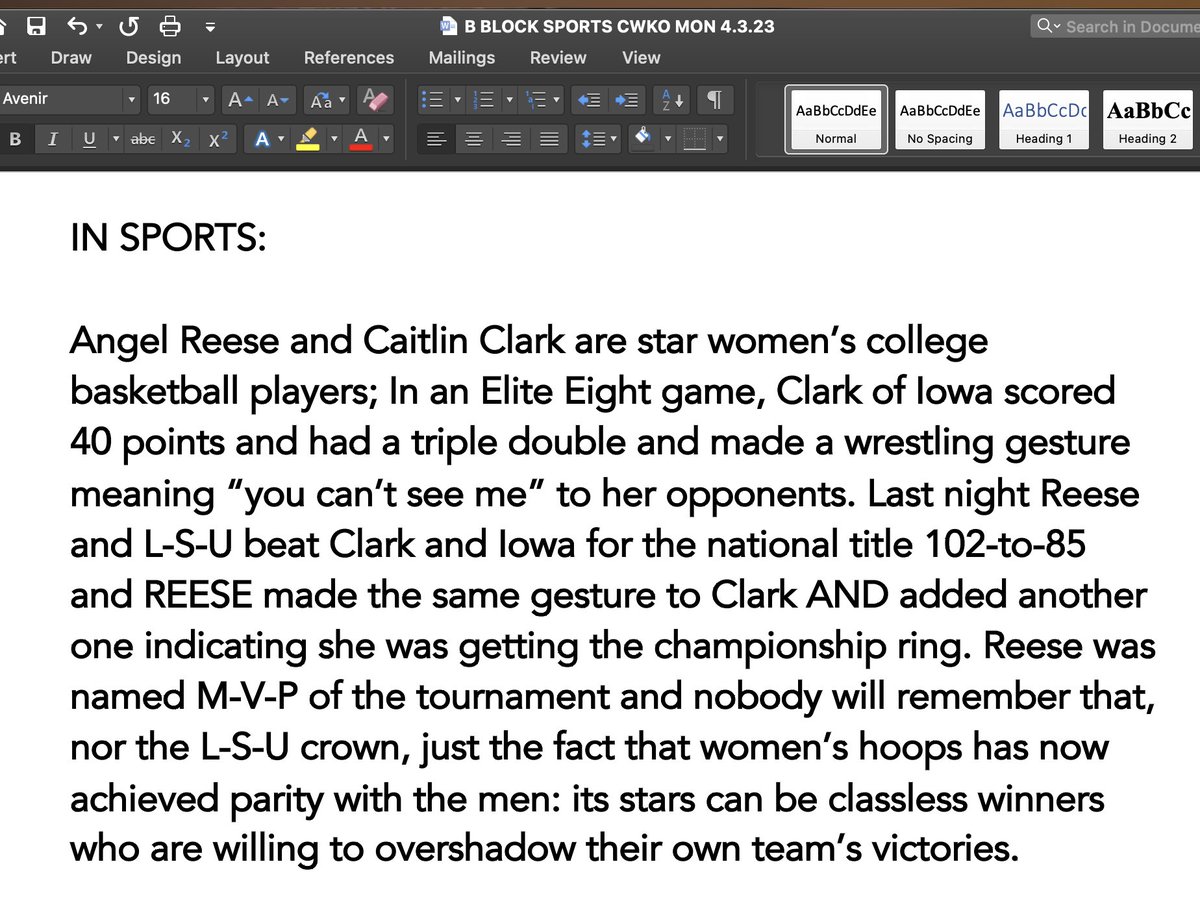This screenshot has height=901, width=1200.
Task: Print the document using printer icon
Action: 171,26
